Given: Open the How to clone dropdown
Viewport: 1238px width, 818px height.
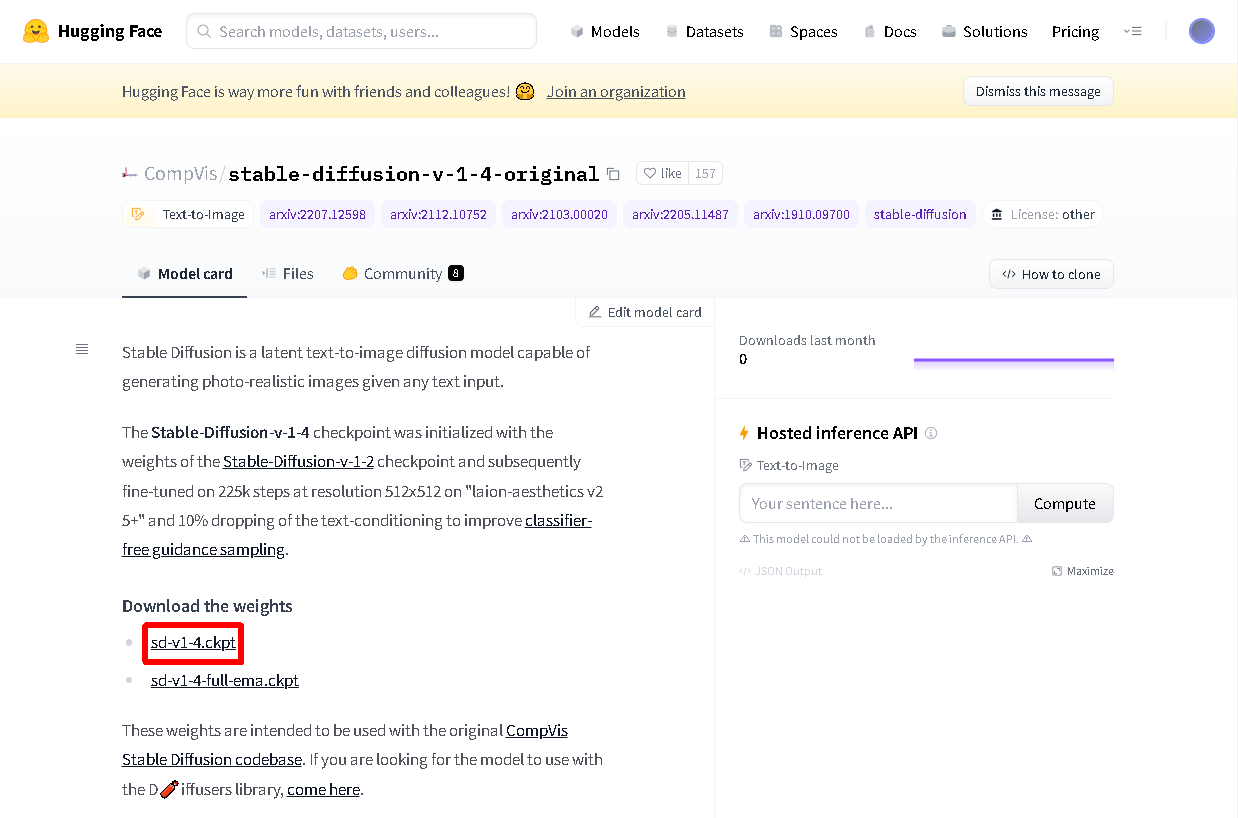Looking at the screenshot, I should pyautogui.click(x=1051, y=274).
